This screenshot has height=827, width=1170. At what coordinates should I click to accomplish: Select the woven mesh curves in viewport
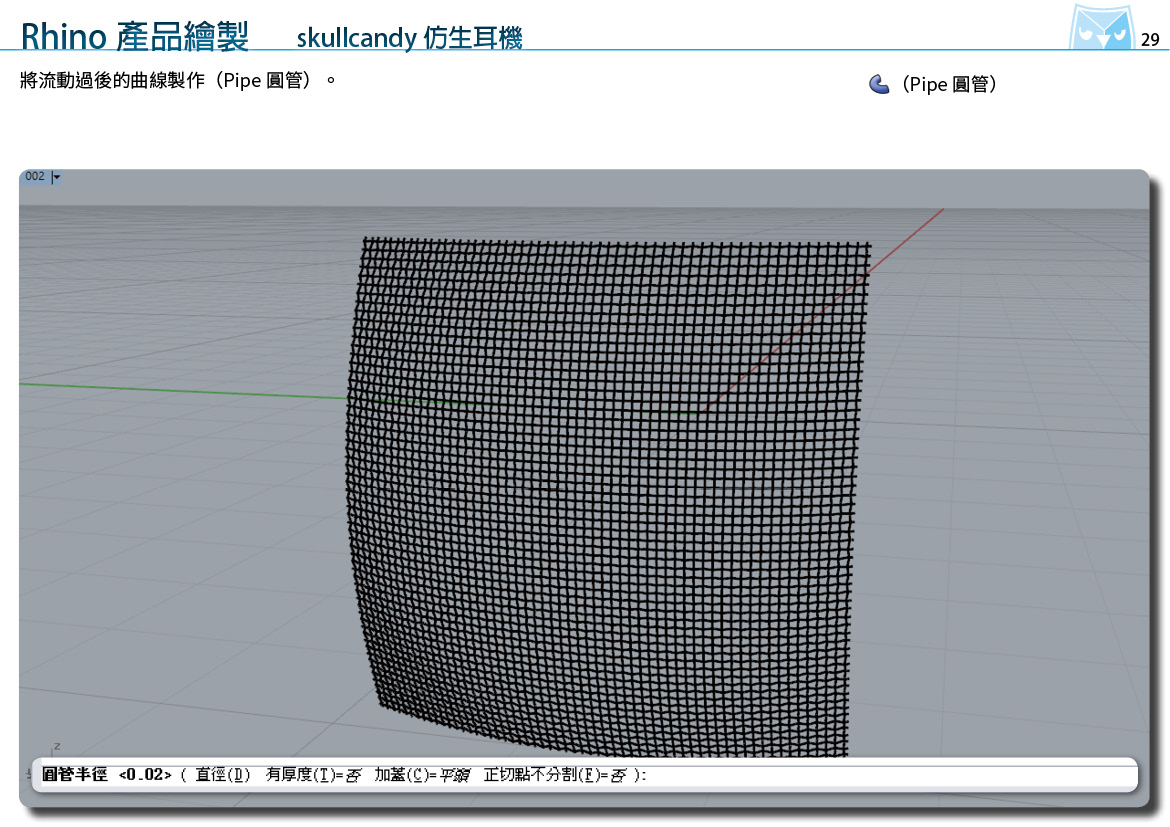click(607, 495)
